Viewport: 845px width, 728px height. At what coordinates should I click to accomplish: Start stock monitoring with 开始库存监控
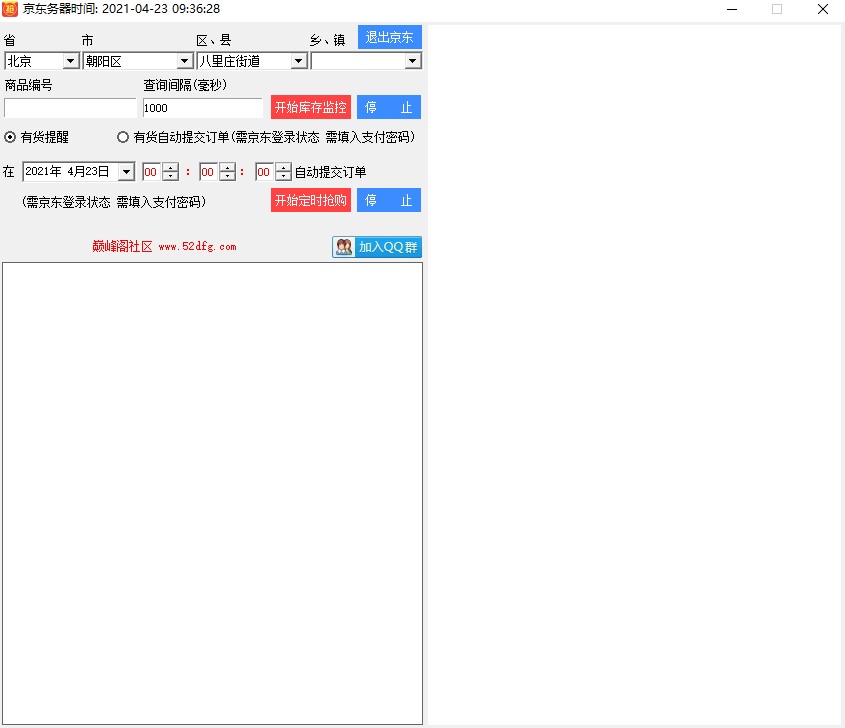coord(311,107)
